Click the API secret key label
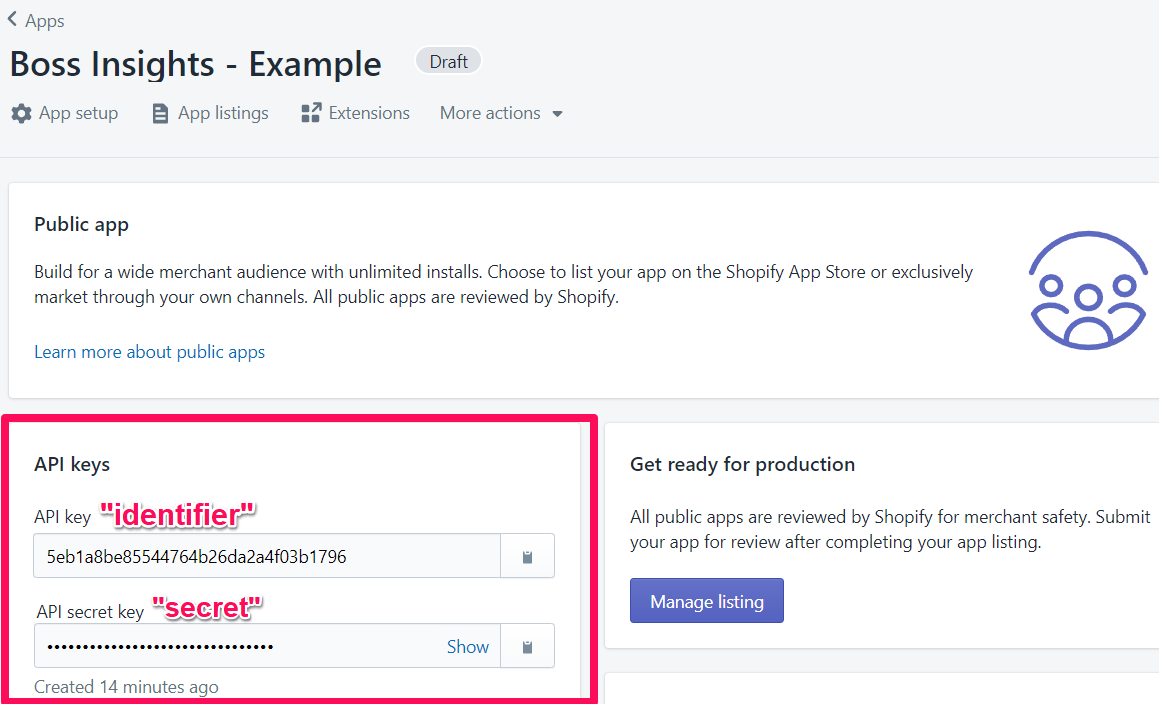The image size is (1159, 704). click(x=90, y=612)
